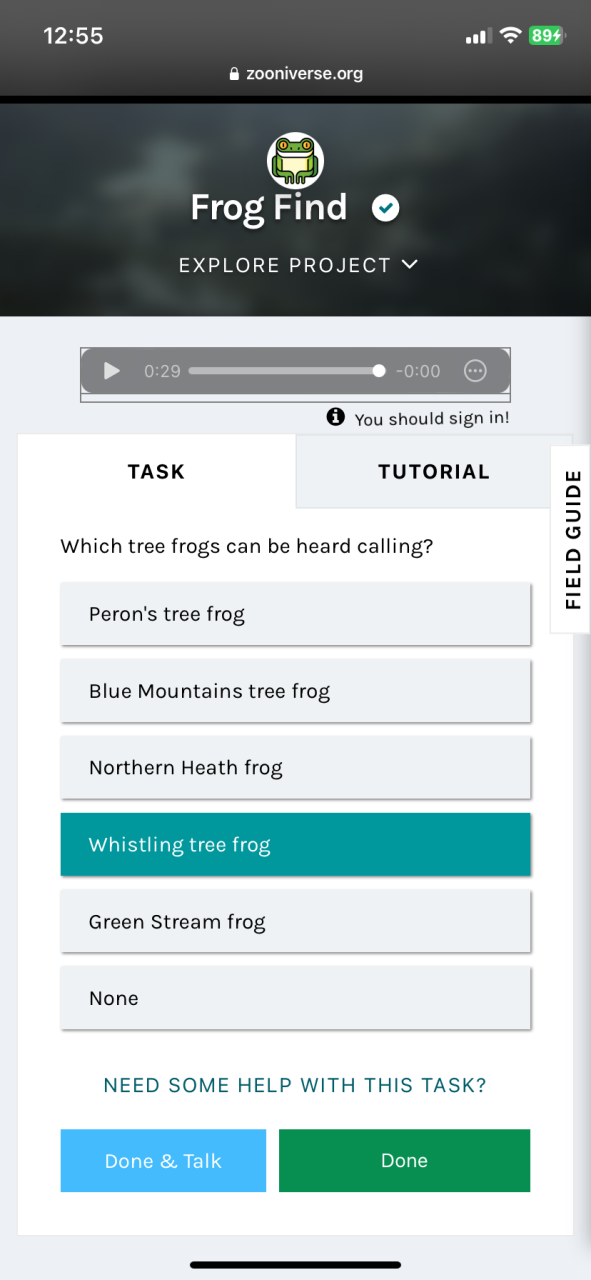591x1280 pixels.
Task: Select Peron's tree frog option
Action: click(295, 614)
